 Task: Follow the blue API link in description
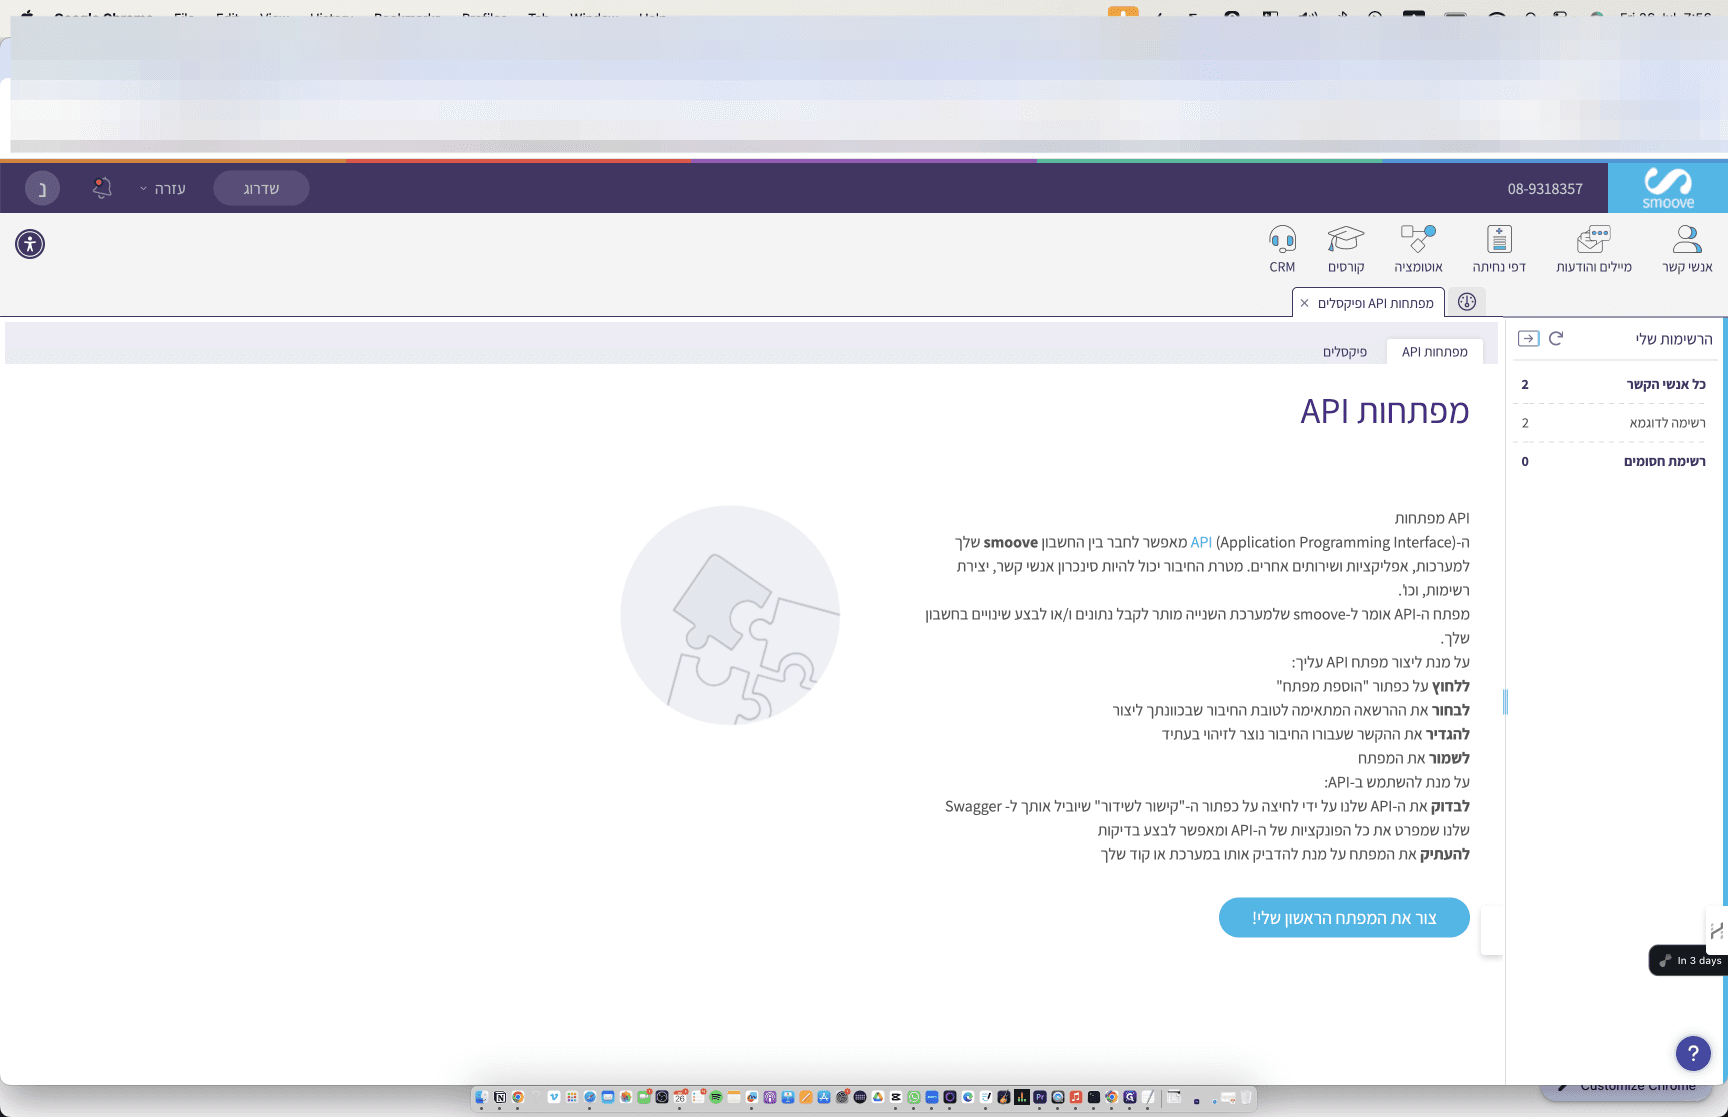(x=1201, y=542)
